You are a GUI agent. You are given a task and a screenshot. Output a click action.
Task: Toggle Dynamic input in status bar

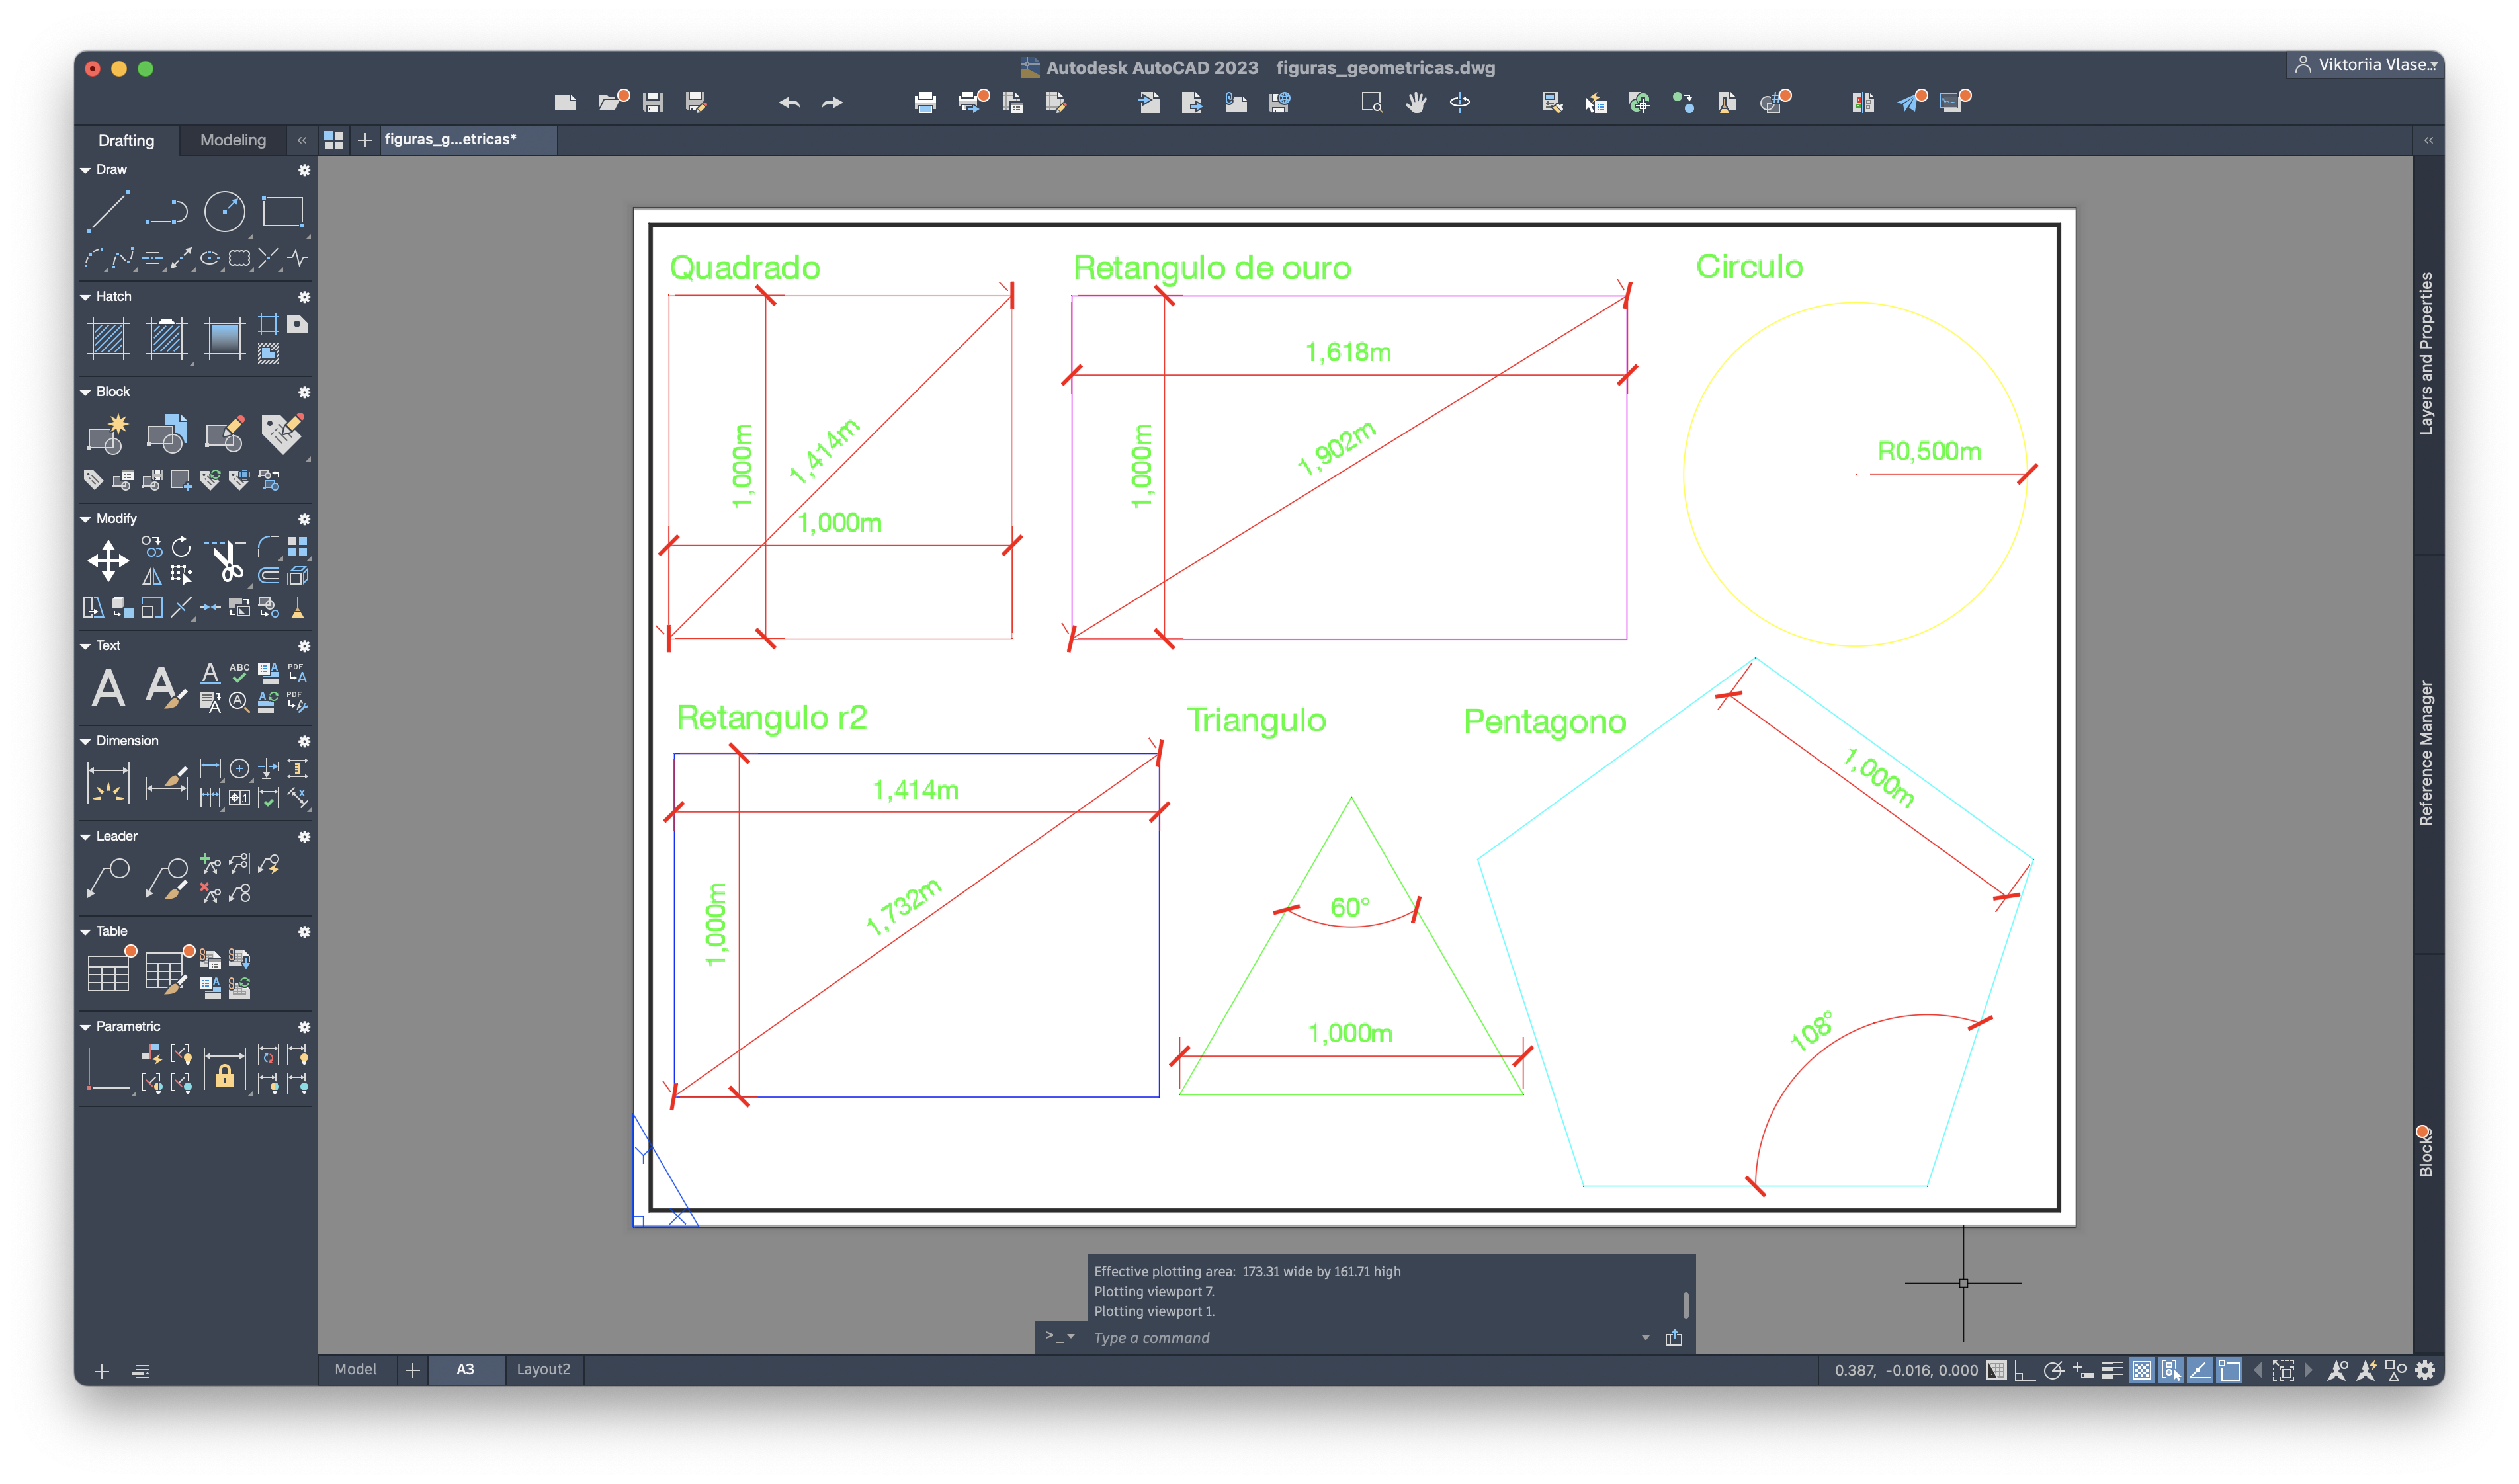tap(2083, 1371)
